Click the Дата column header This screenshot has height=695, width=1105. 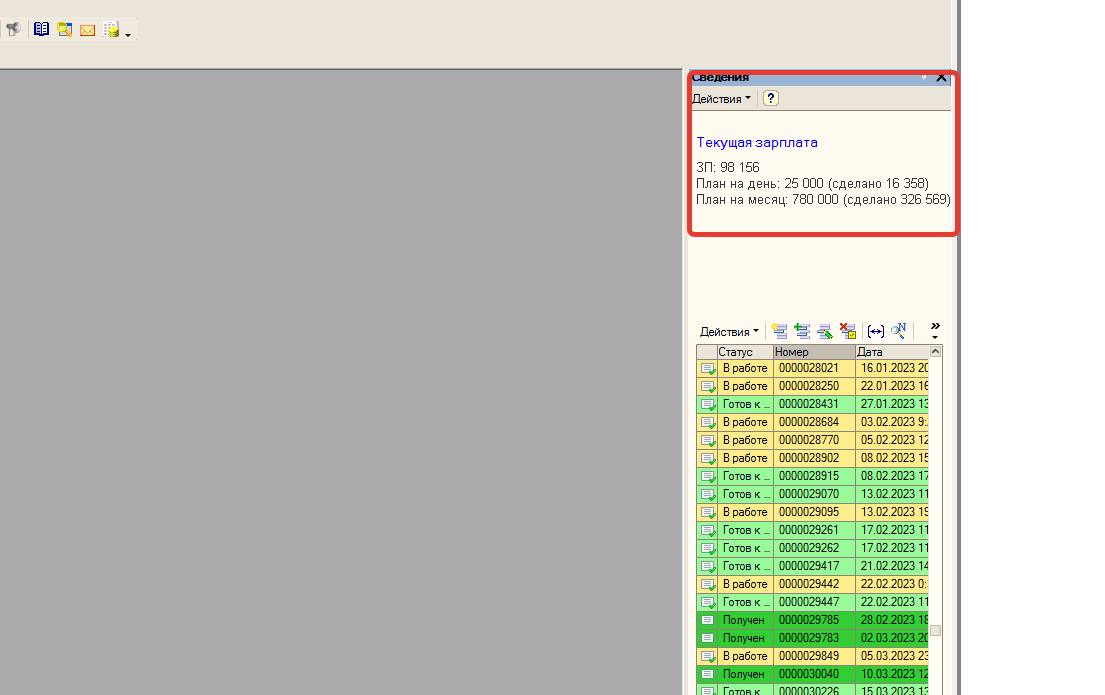[892, 352]
